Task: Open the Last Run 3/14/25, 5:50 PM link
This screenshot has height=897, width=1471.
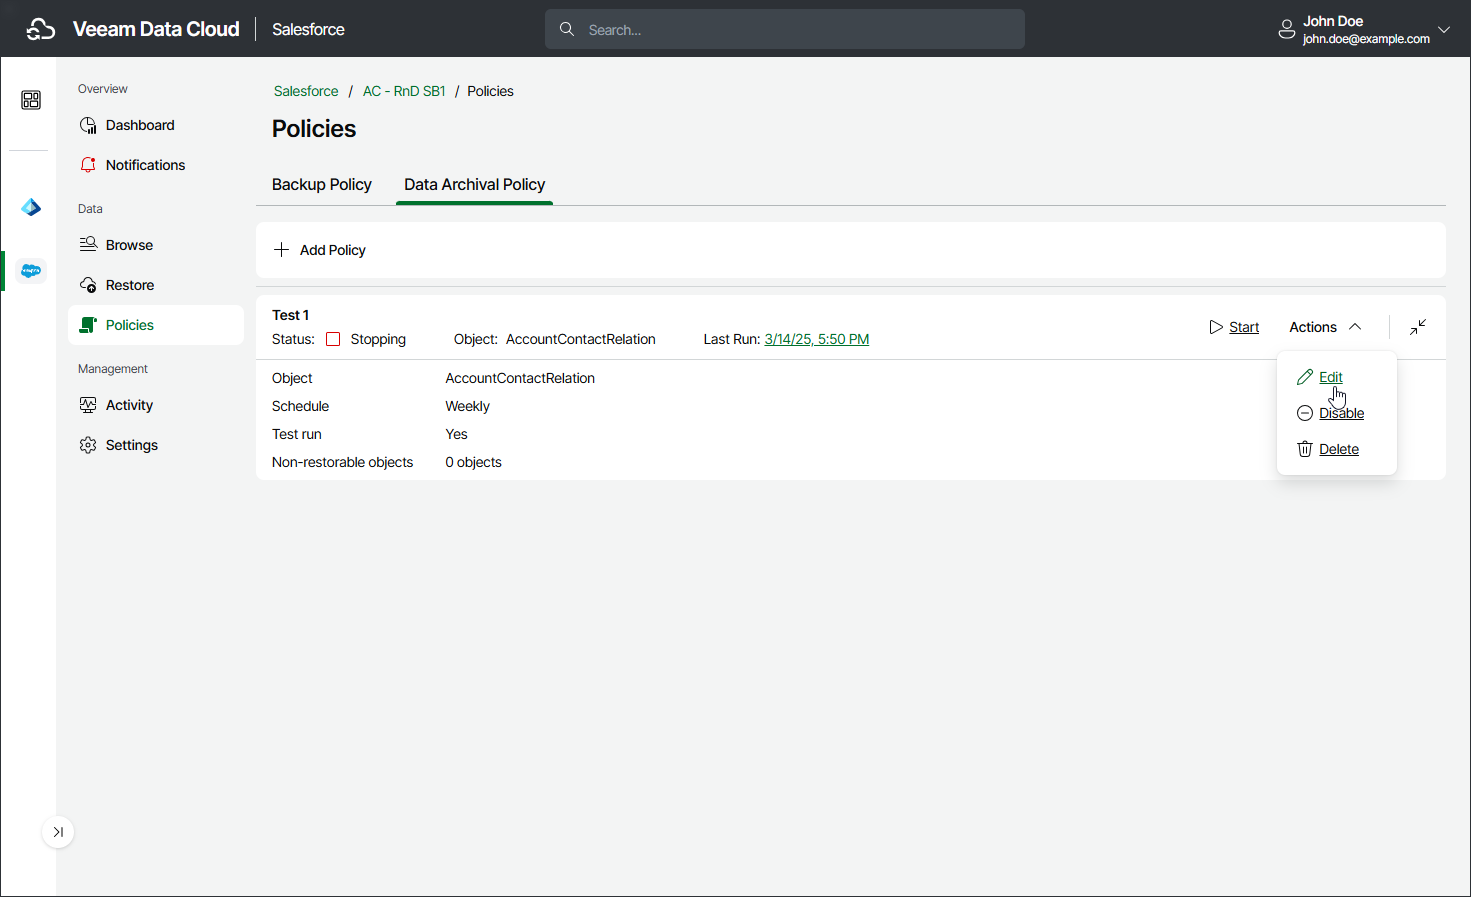Action: tap(817, 339)
